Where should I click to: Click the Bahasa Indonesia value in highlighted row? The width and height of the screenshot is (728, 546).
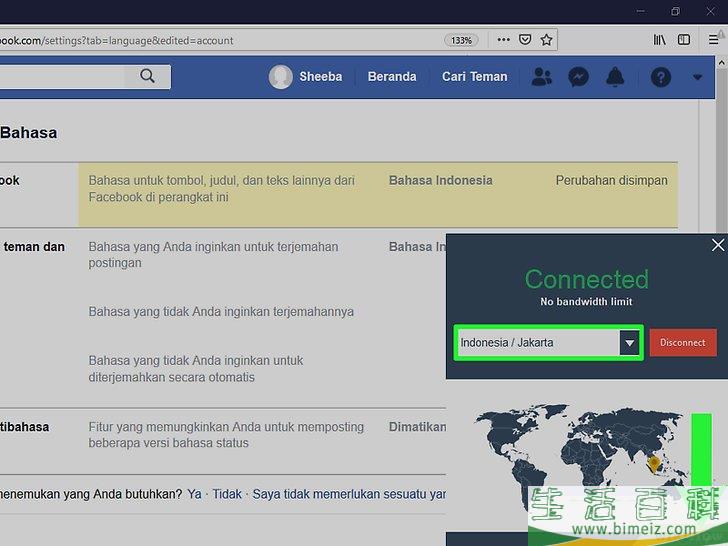441,180
